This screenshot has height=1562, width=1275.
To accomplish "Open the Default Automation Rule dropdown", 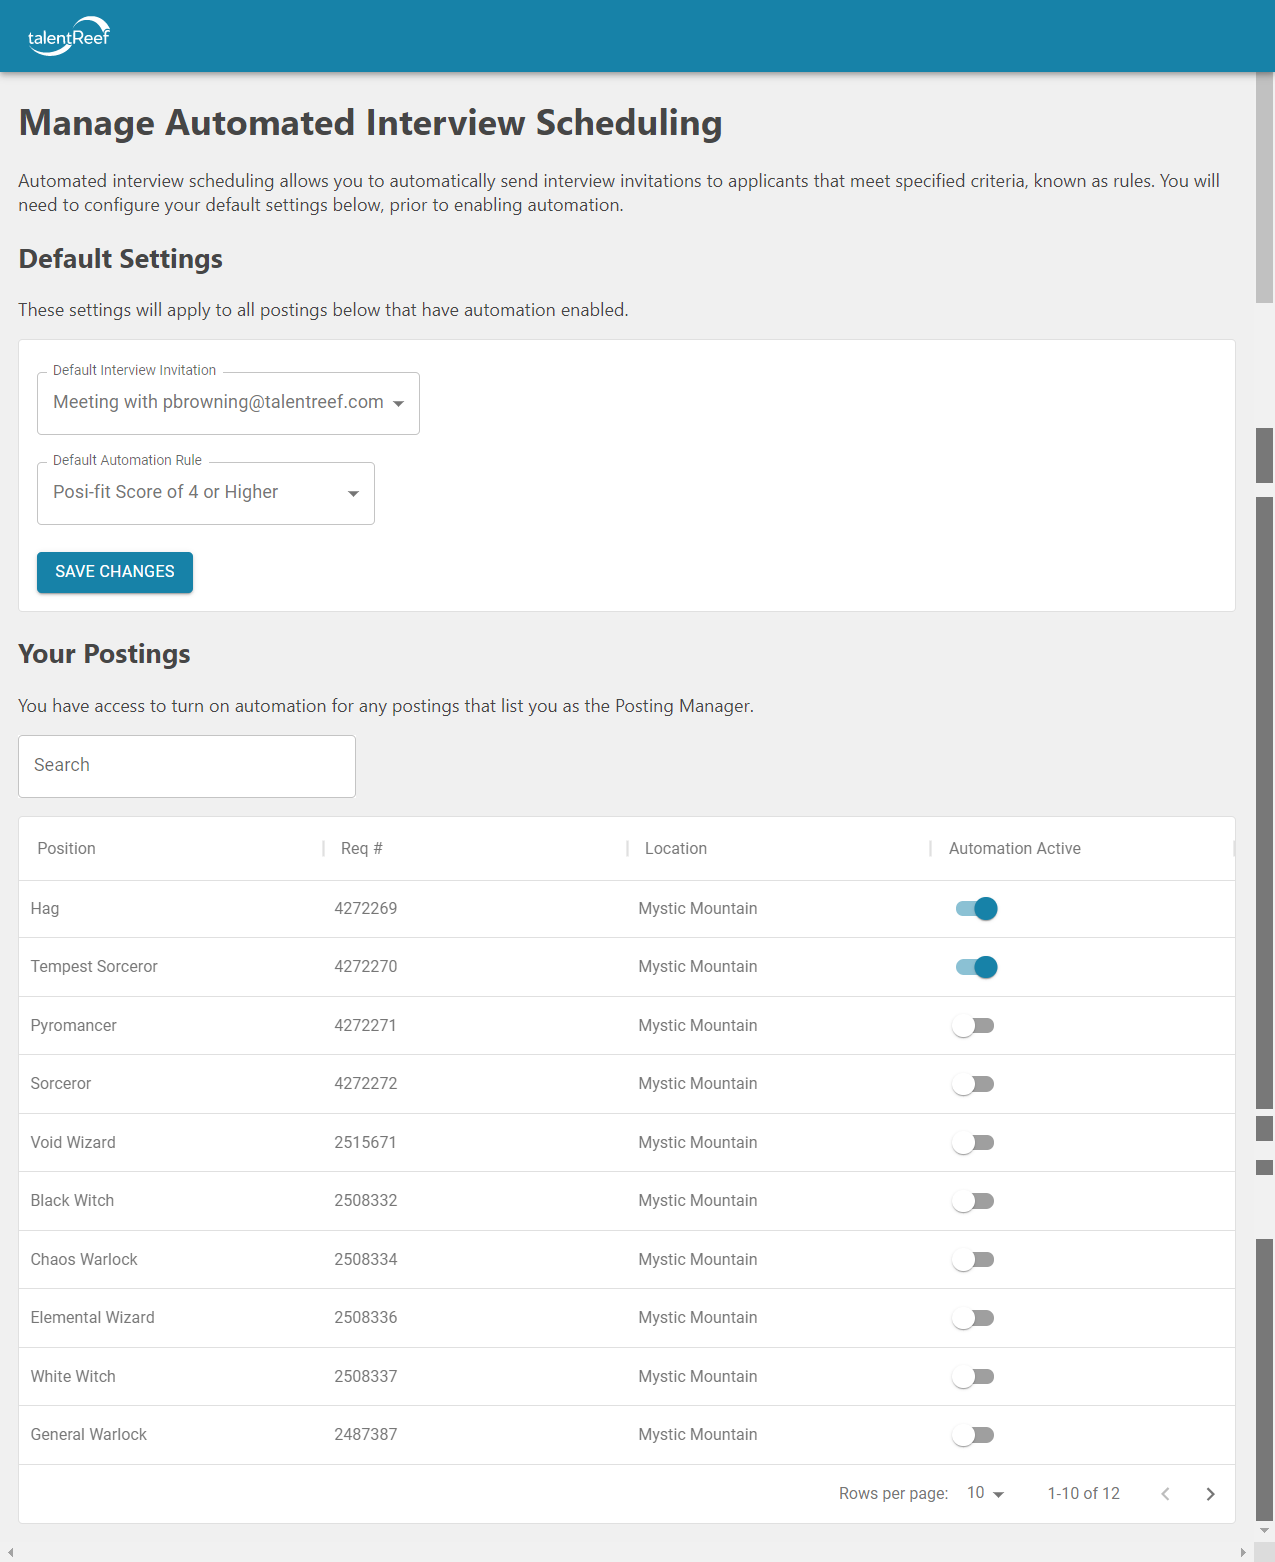I will point(205,493).
